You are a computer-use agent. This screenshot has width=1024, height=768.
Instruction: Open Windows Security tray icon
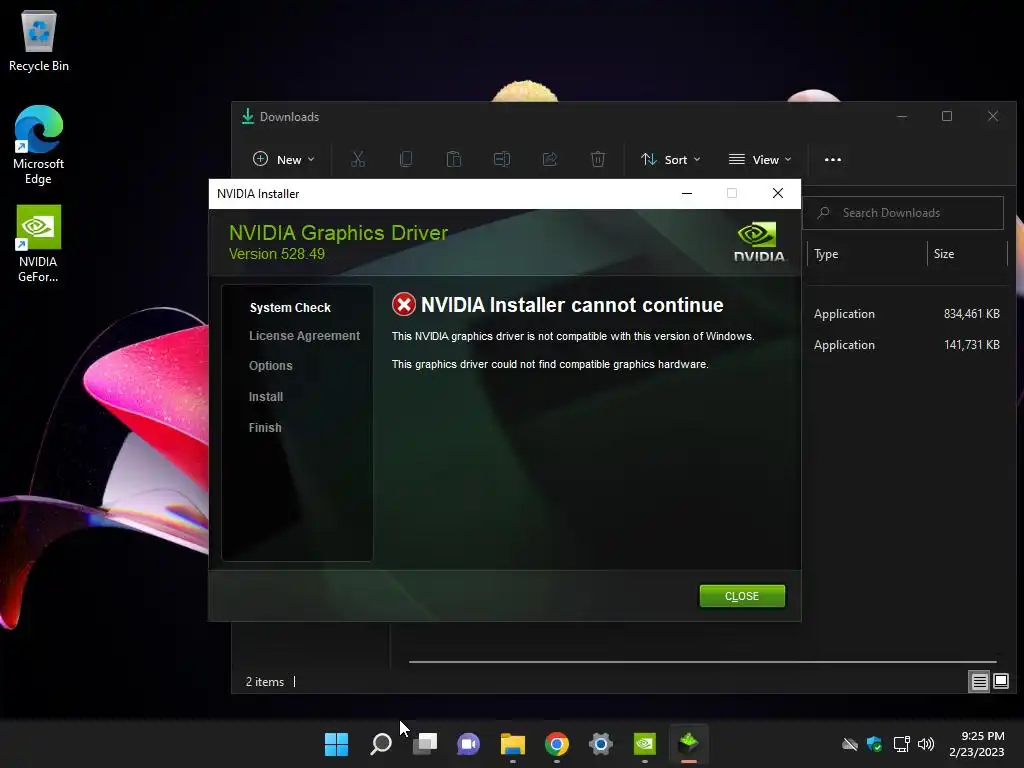[874, 744]
